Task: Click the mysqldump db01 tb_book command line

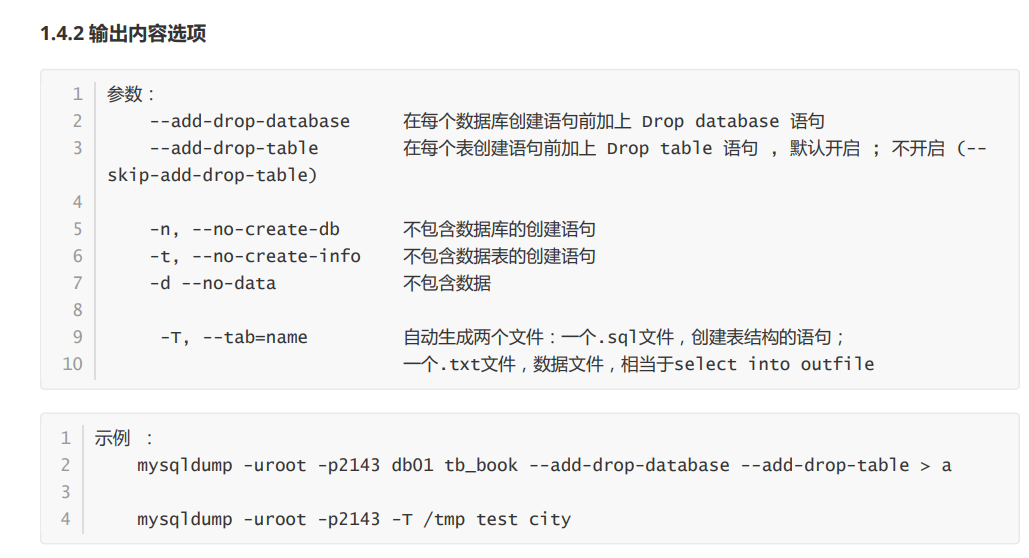Action: coord(543,465)
